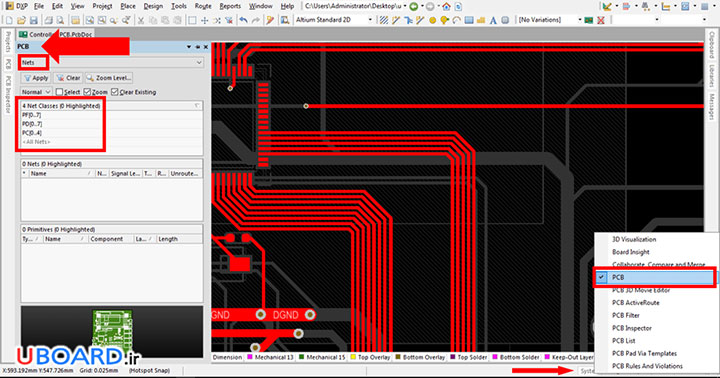Screen dimensions: 720x378
Task: Select the Place String text tool
Action: coord(493,20)
